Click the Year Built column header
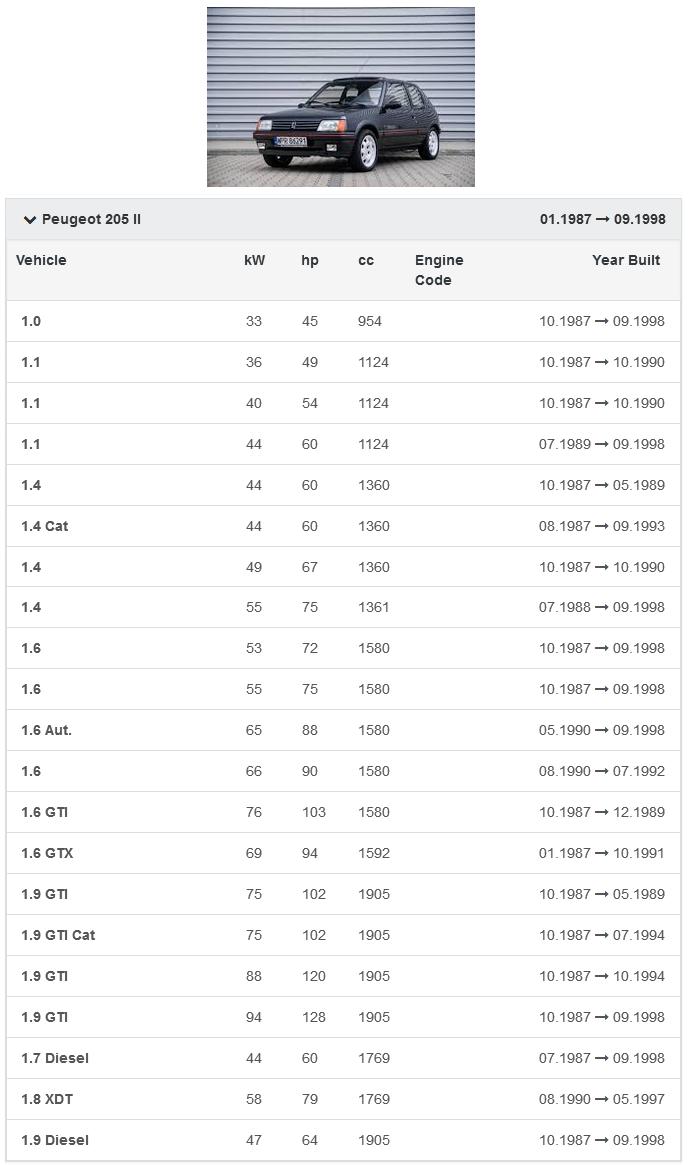 point(626,260)
